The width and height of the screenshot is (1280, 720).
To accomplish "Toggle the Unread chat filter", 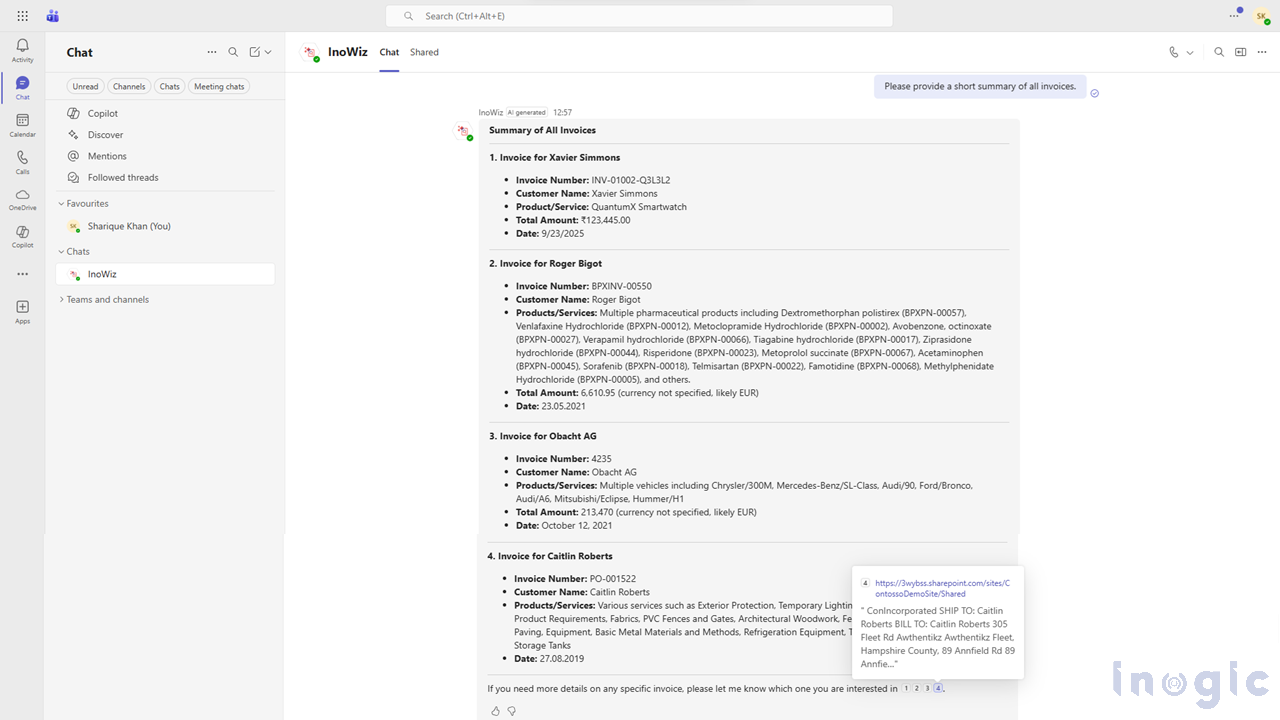I will pos(85,86).
